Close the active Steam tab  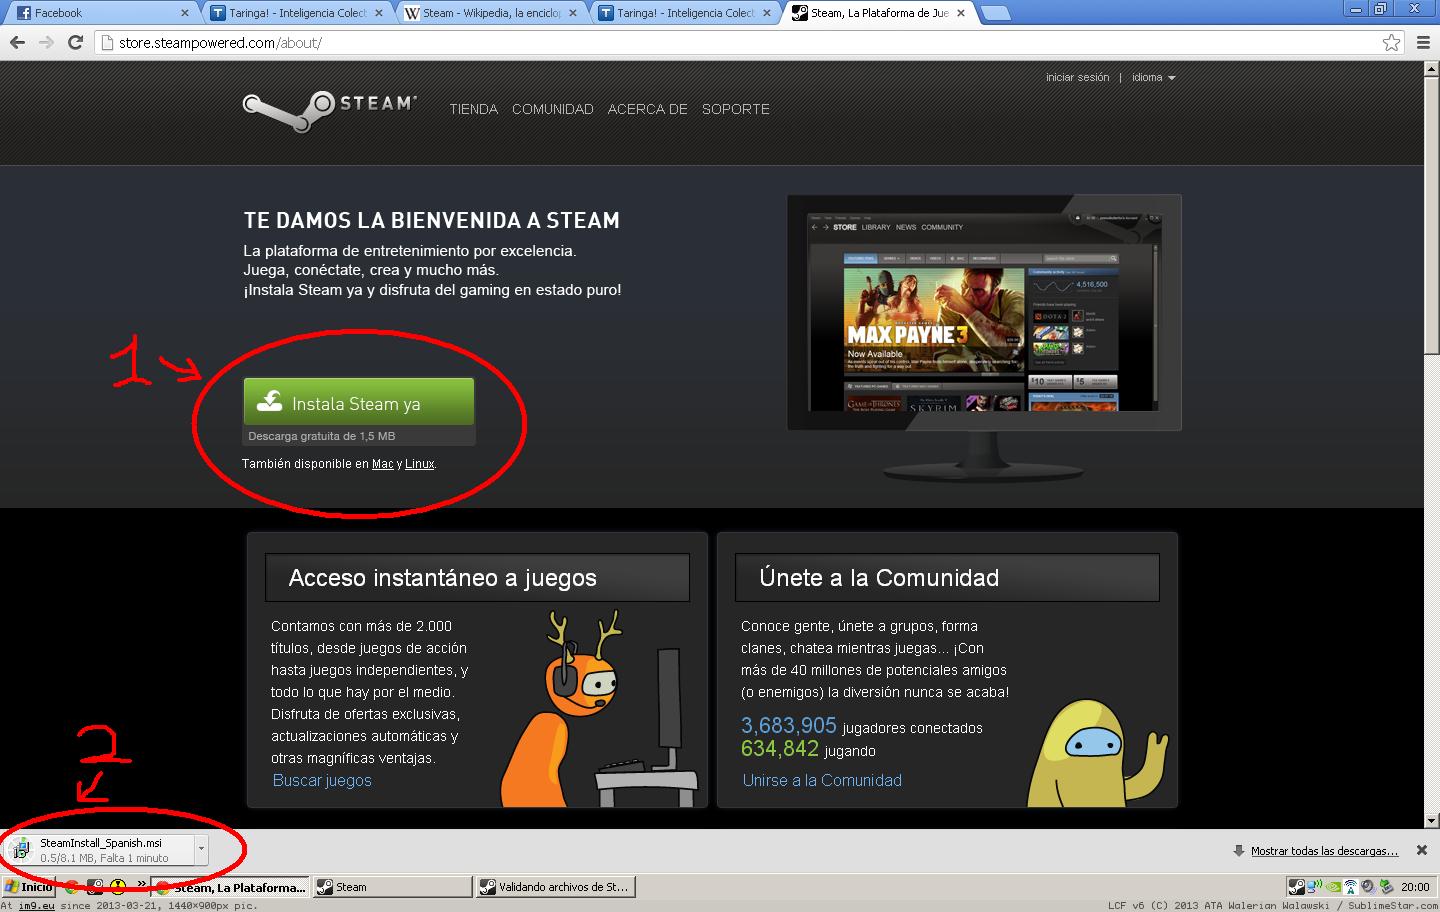coord(961,13)
